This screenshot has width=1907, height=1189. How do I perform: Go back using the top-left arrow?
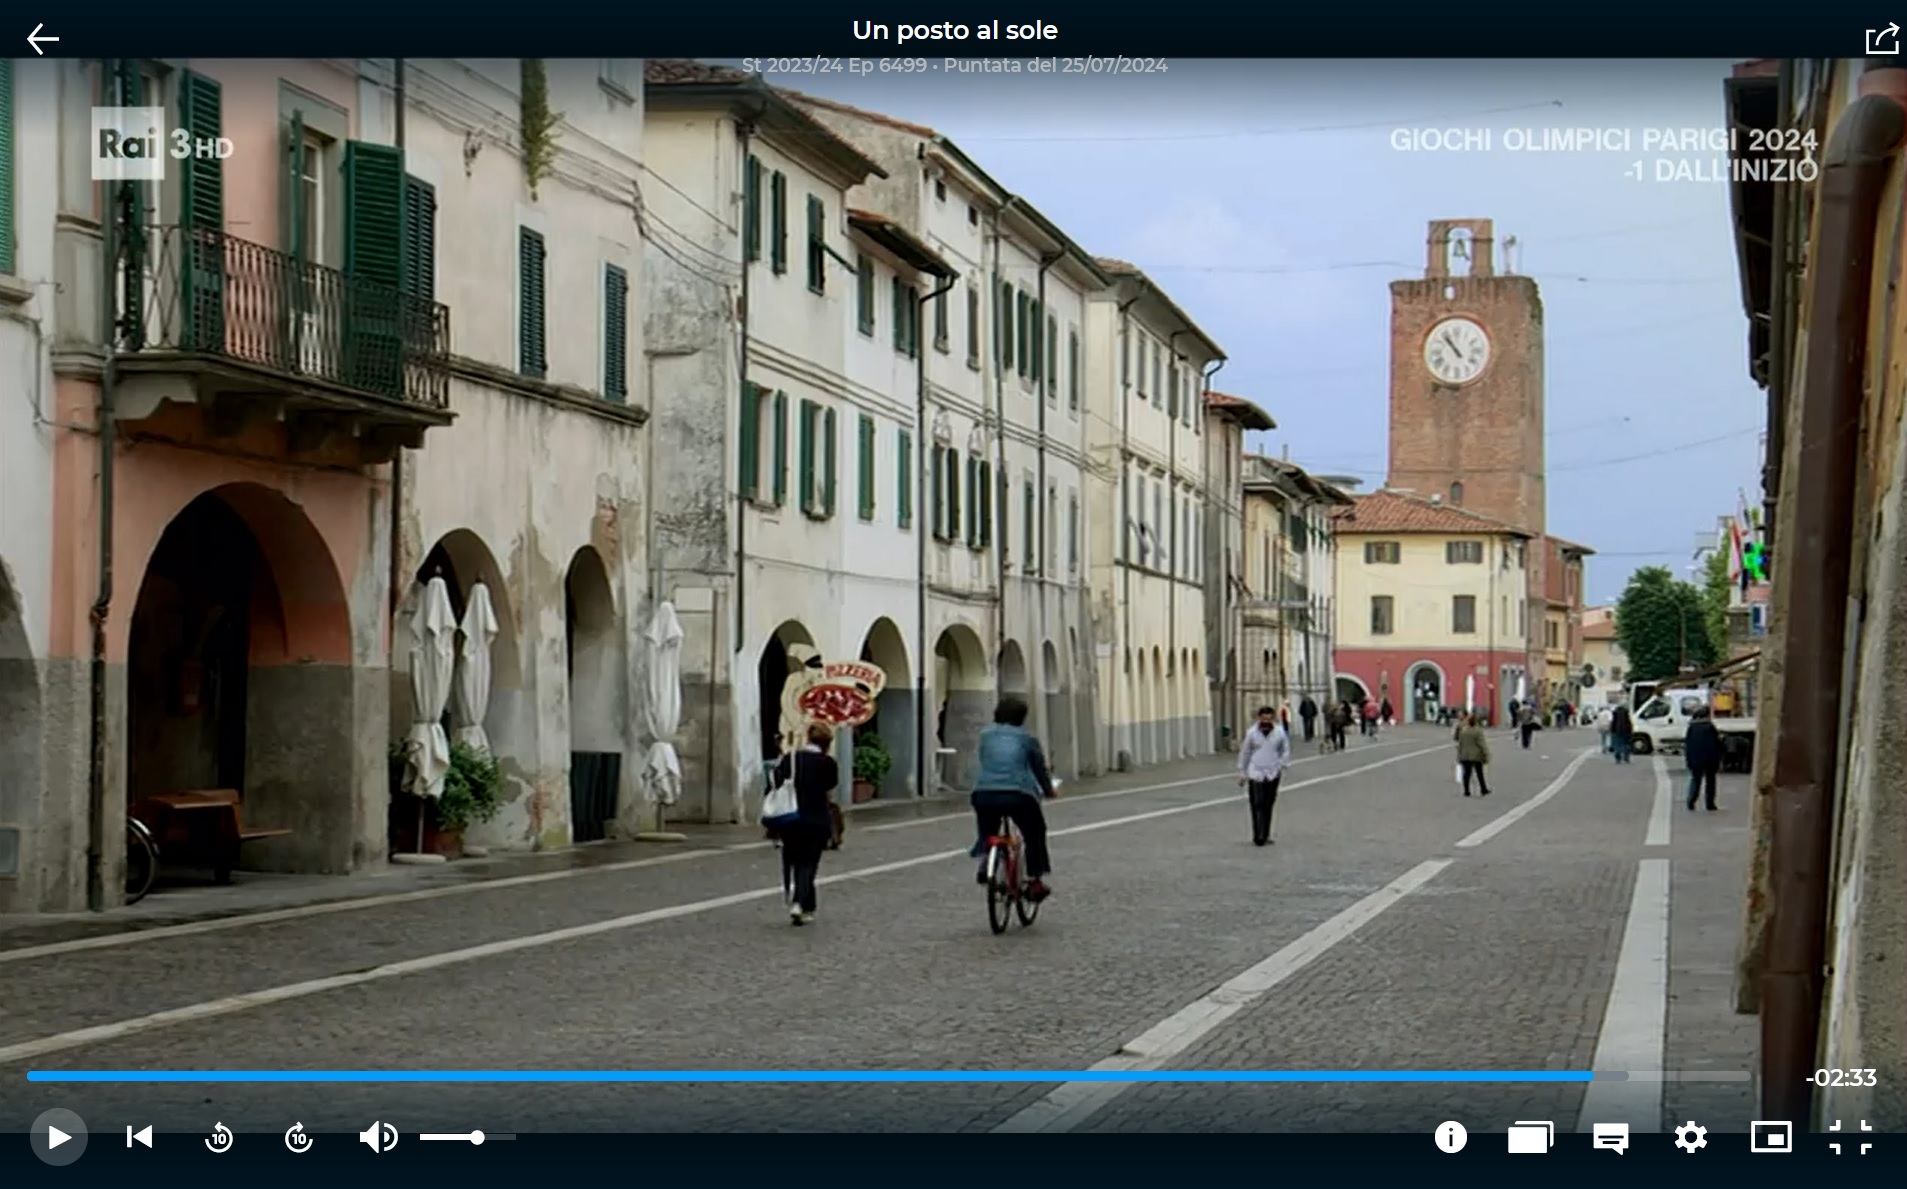point(43,39)
